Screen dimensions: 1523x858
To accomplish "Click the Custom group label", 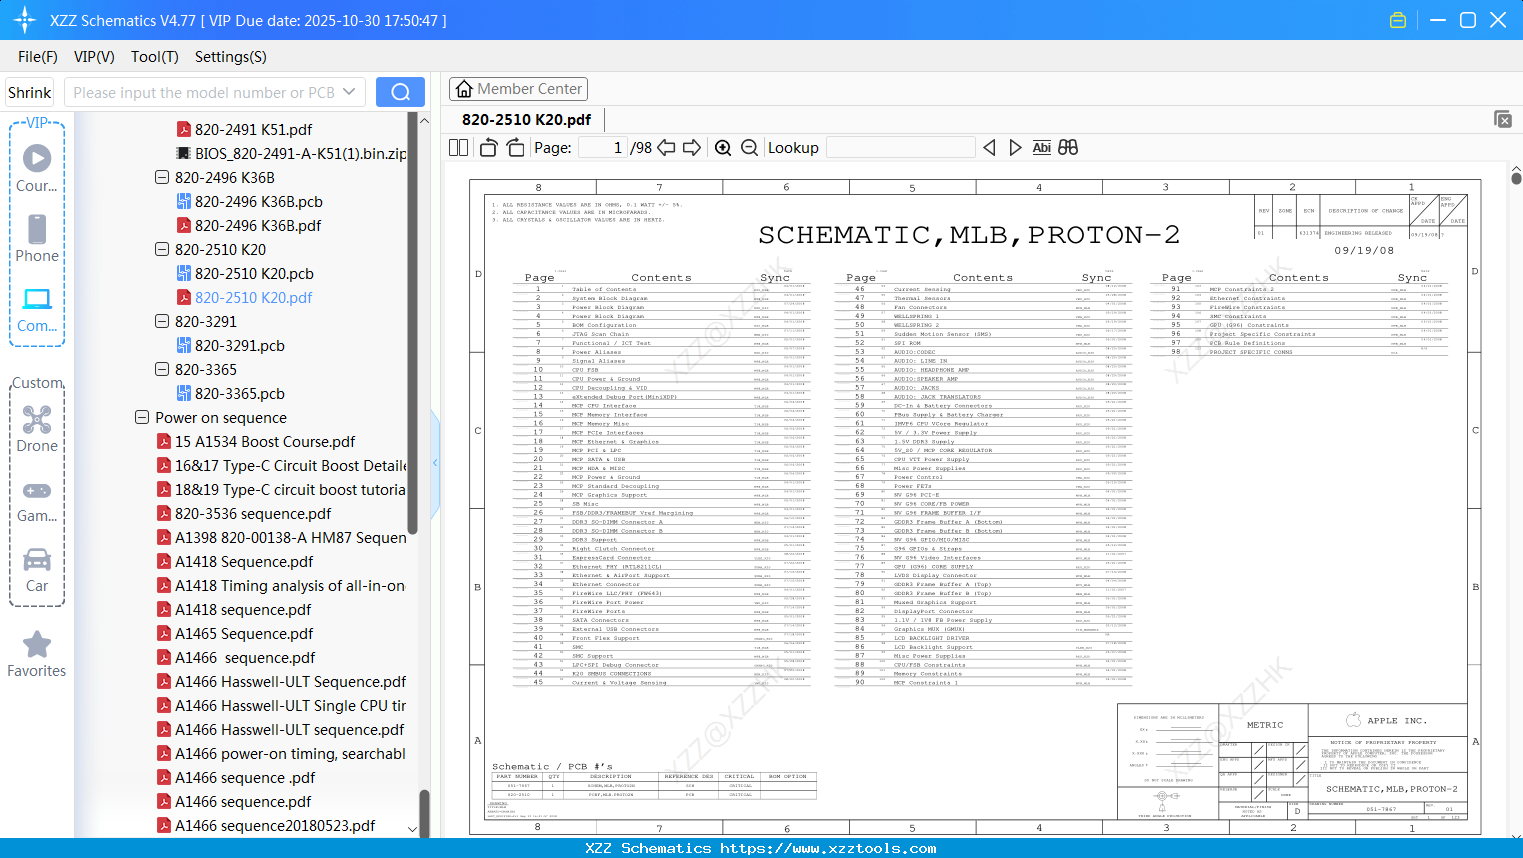I will 37,383.
